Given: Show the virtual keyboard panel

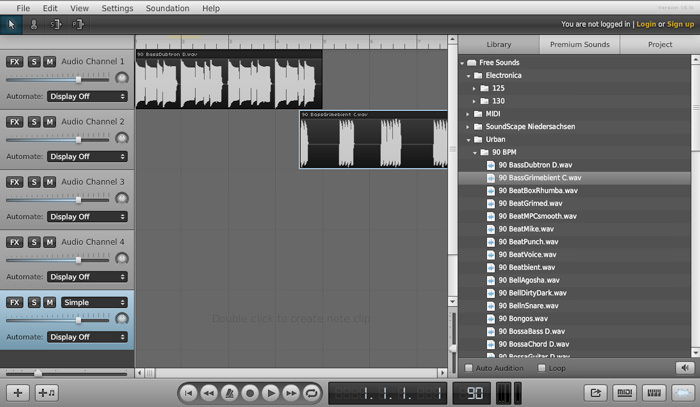Looking at the screenshot, I should (654, 393).
